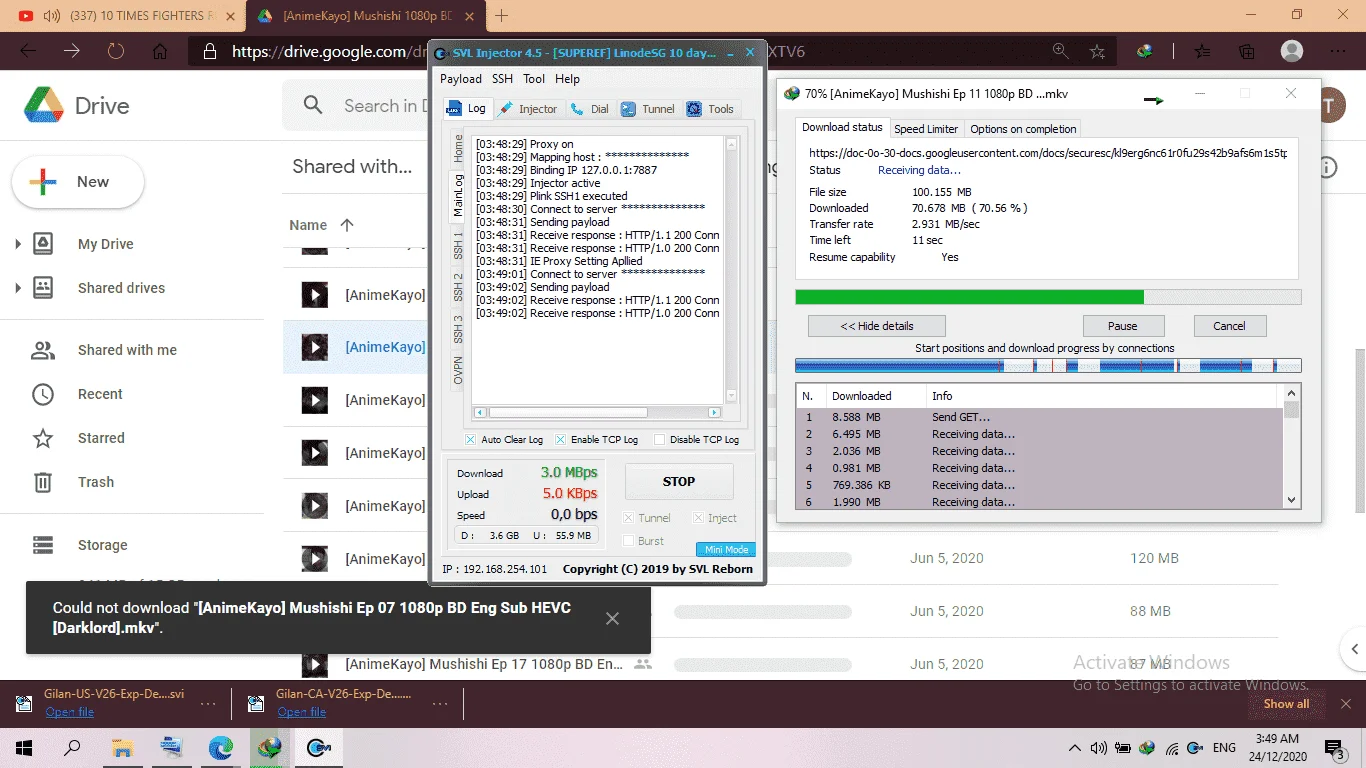Viewport: 1366px width, 768px height.
Task: Click Hide details in download dialog
Action: click(x=877, y=326)
